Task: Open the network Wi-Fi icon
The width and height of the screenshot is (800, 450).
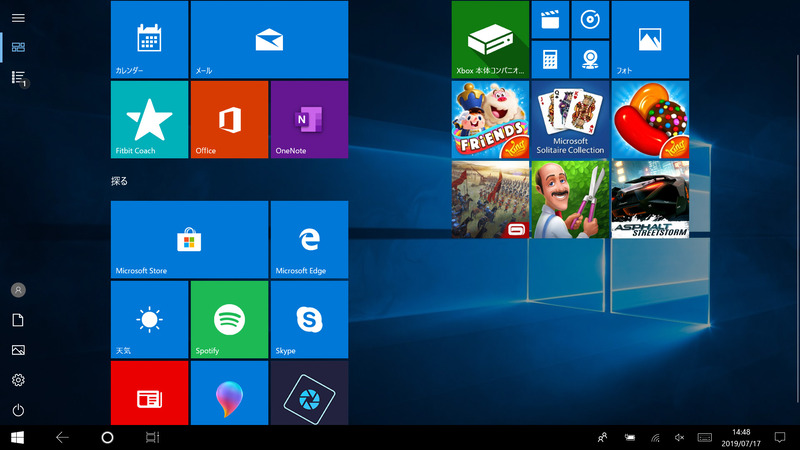Action: [x=655, y=437]
